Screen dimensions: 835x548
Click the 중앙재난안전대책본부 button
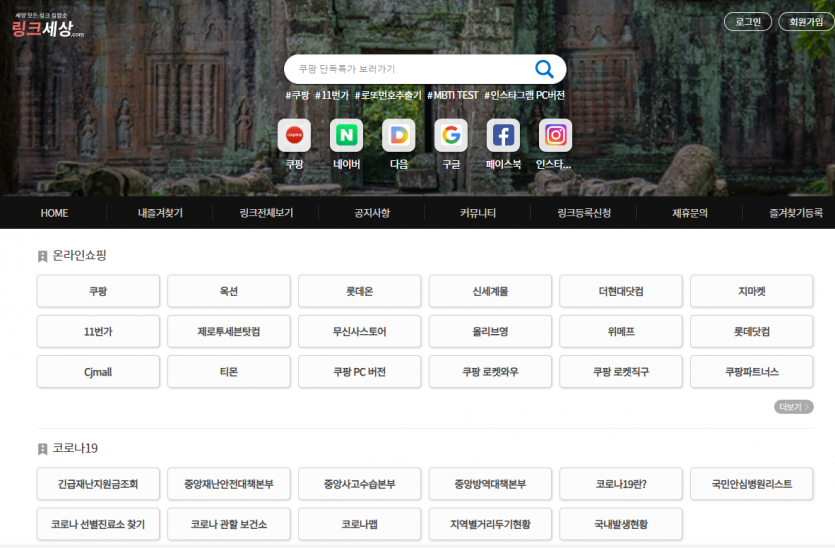(x=229, y=484)
